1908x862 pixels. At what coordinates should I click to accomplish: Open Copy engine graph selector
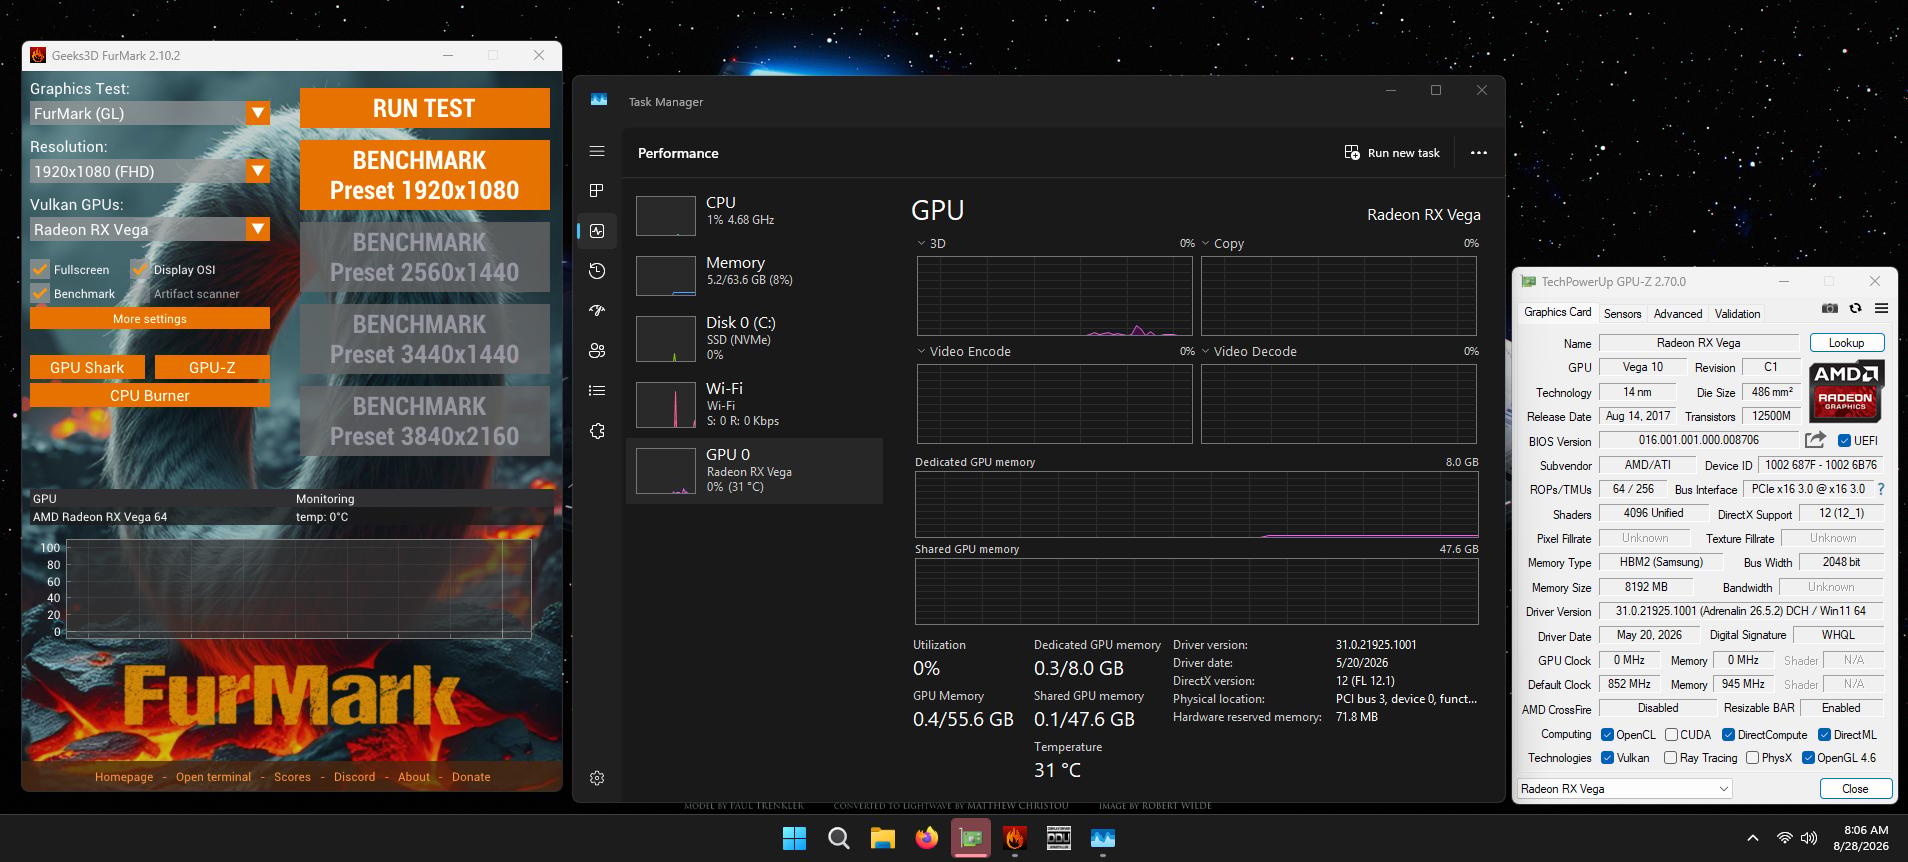coord(1223,243)
